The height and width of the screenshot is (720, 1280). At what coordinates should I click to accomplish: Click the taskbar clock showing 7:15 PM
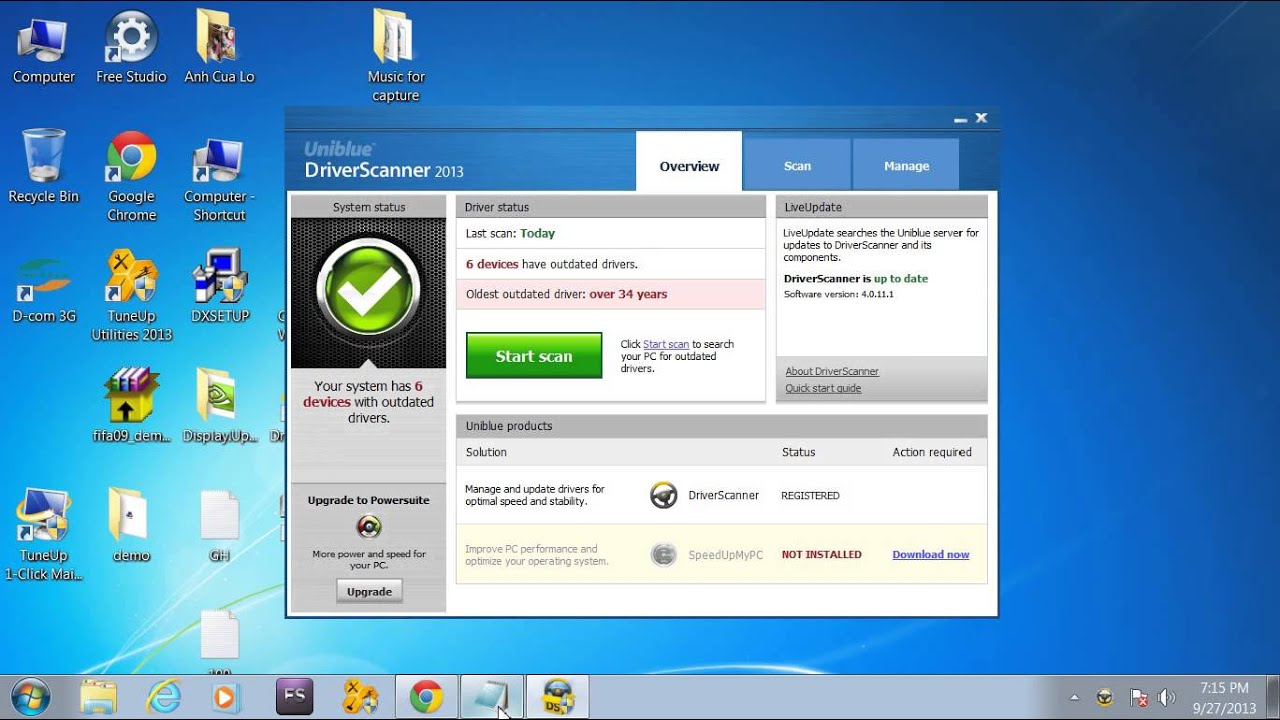1225,697
